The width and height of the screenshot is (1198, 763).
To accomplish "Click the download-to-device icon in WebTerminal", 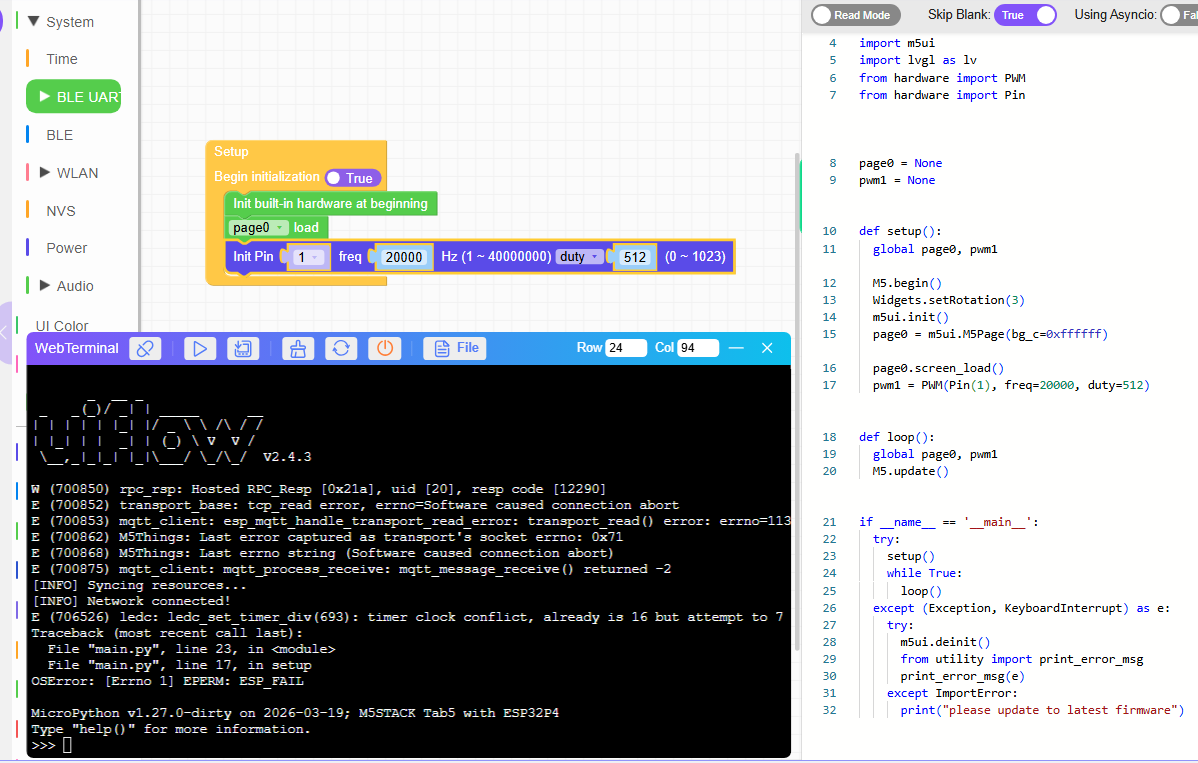I will click(x=240, y=348).
